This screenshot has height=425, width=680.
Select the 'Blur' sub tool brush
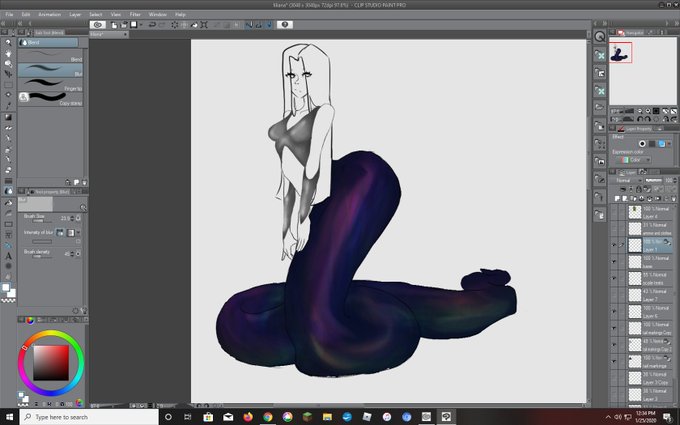tap(50, 71)
